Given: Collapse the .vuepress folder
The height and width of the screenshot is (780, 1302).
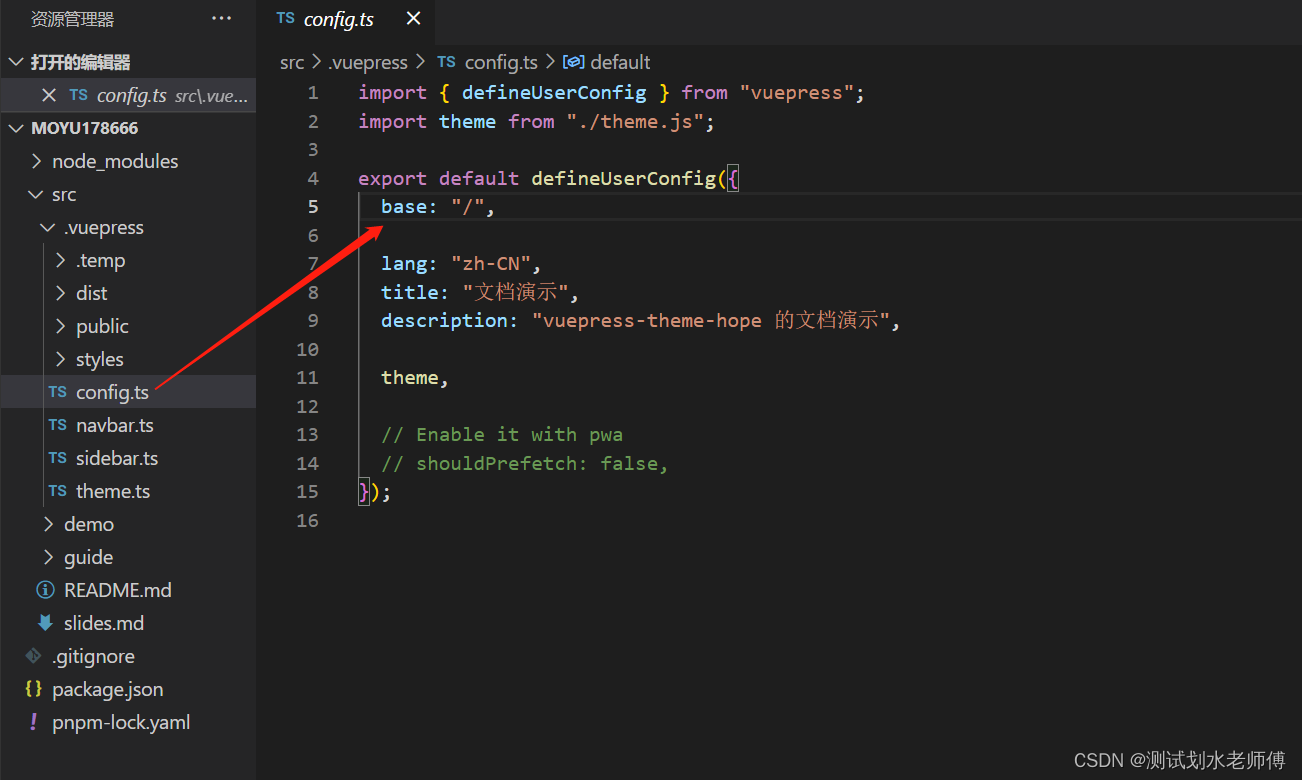Looking at the screenshot, I should click(x=48, y=227).
